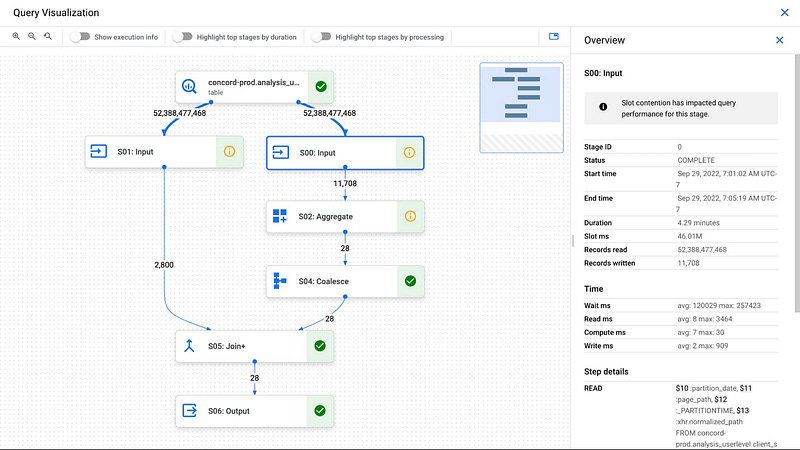This screenshot has height=450, width=800.
Task: Click the Step details heading
Action: click(606, 371)
